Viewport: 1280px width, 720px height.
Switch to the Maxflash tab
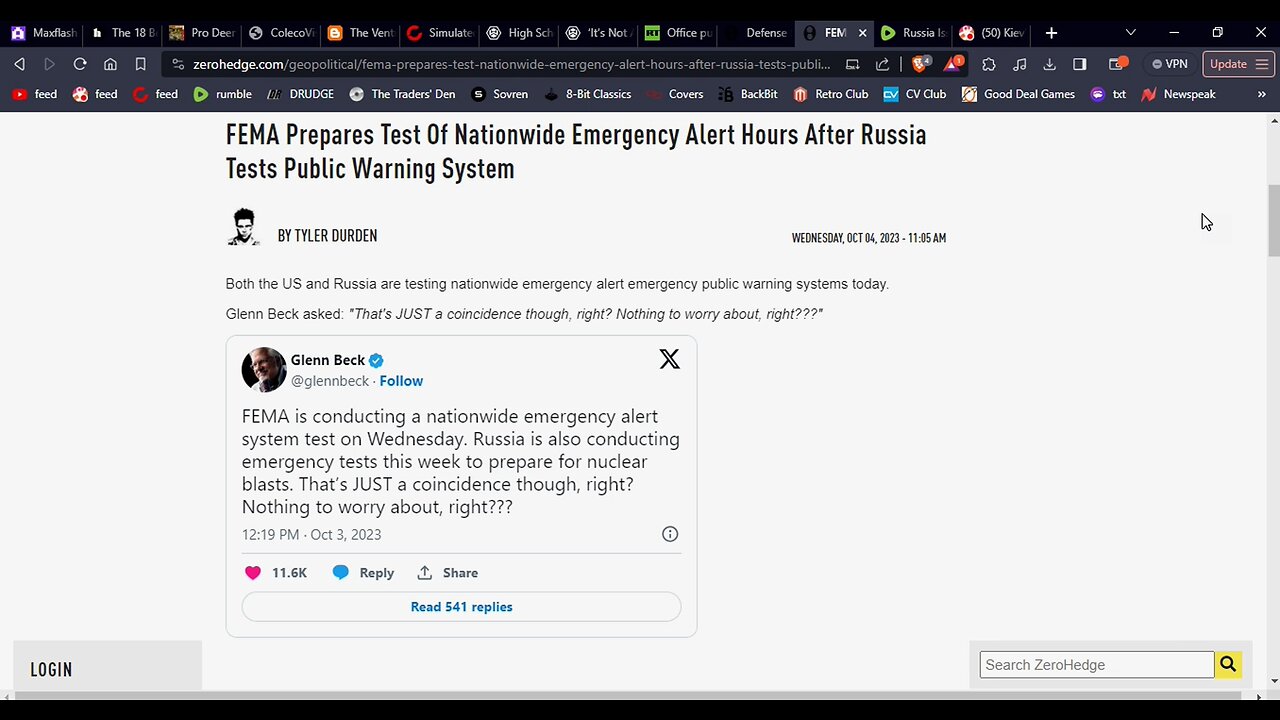pos(43,33)
